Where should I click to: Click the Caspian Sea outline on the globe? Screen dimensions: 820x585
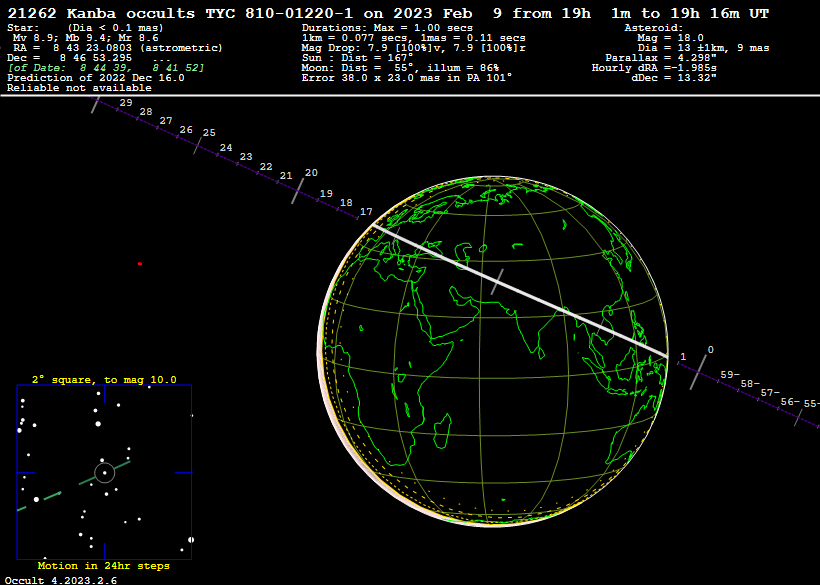pos(463,257)
